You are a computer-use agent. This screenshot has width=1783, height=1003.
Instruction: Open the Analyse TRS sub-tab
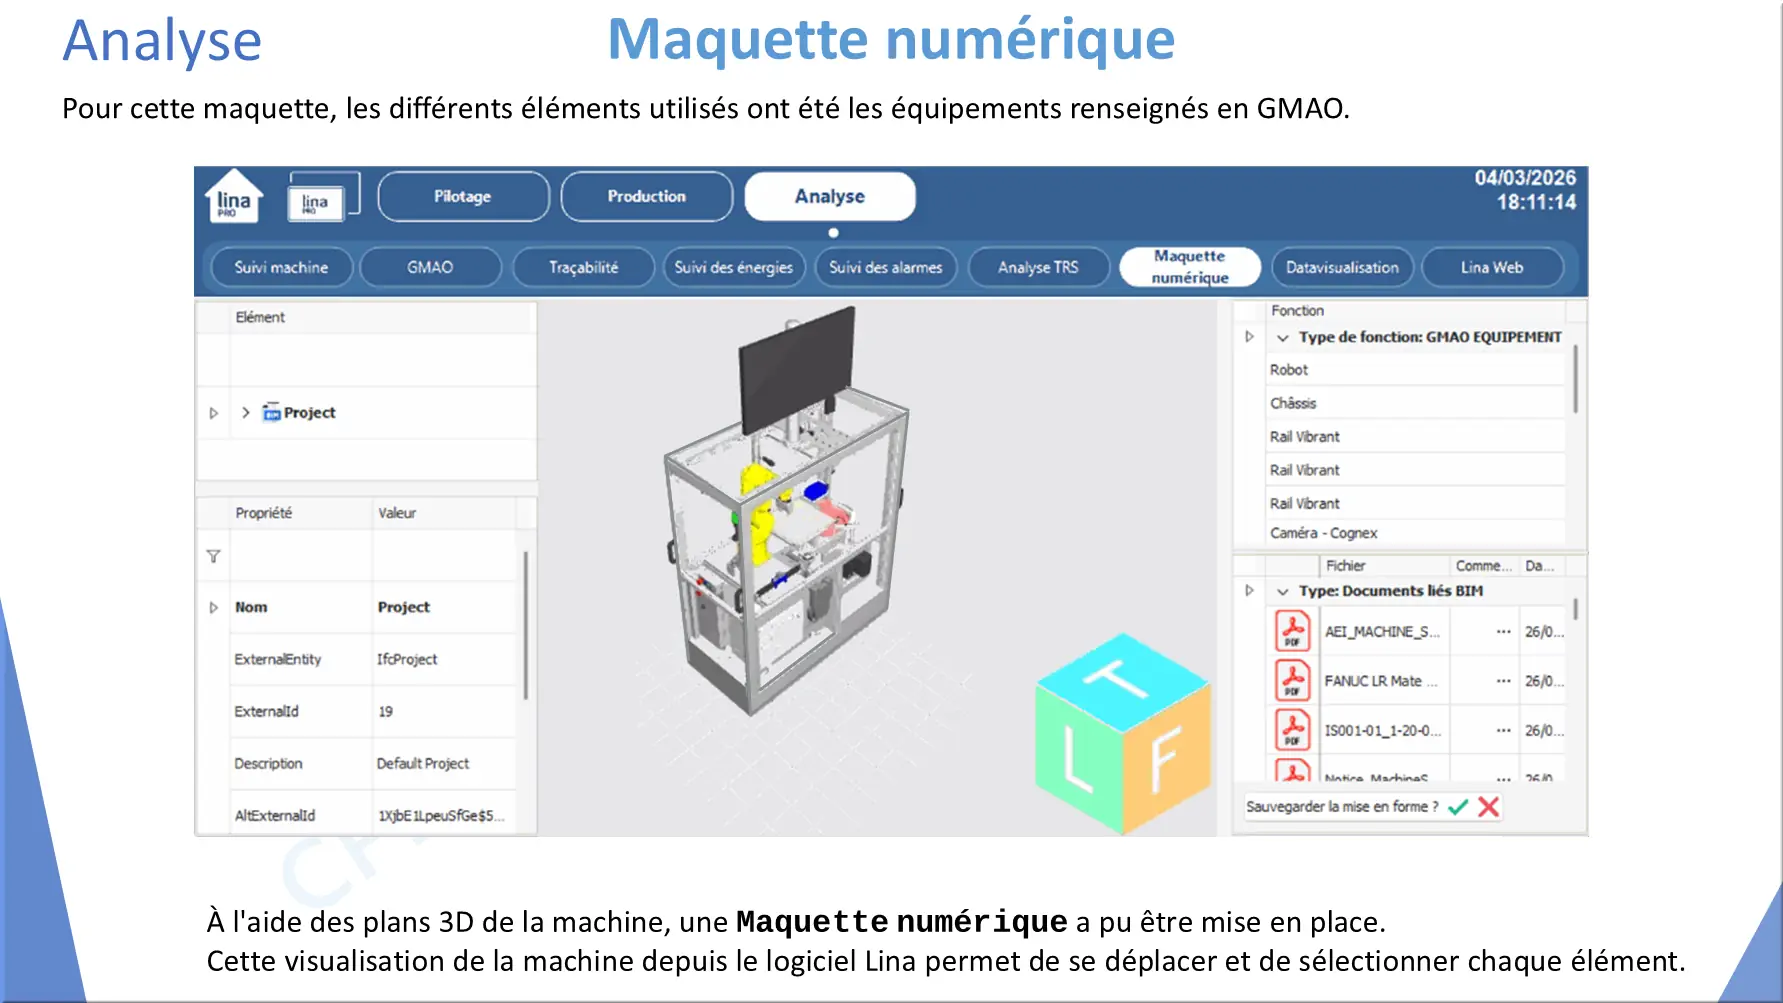coord(1038,267)
